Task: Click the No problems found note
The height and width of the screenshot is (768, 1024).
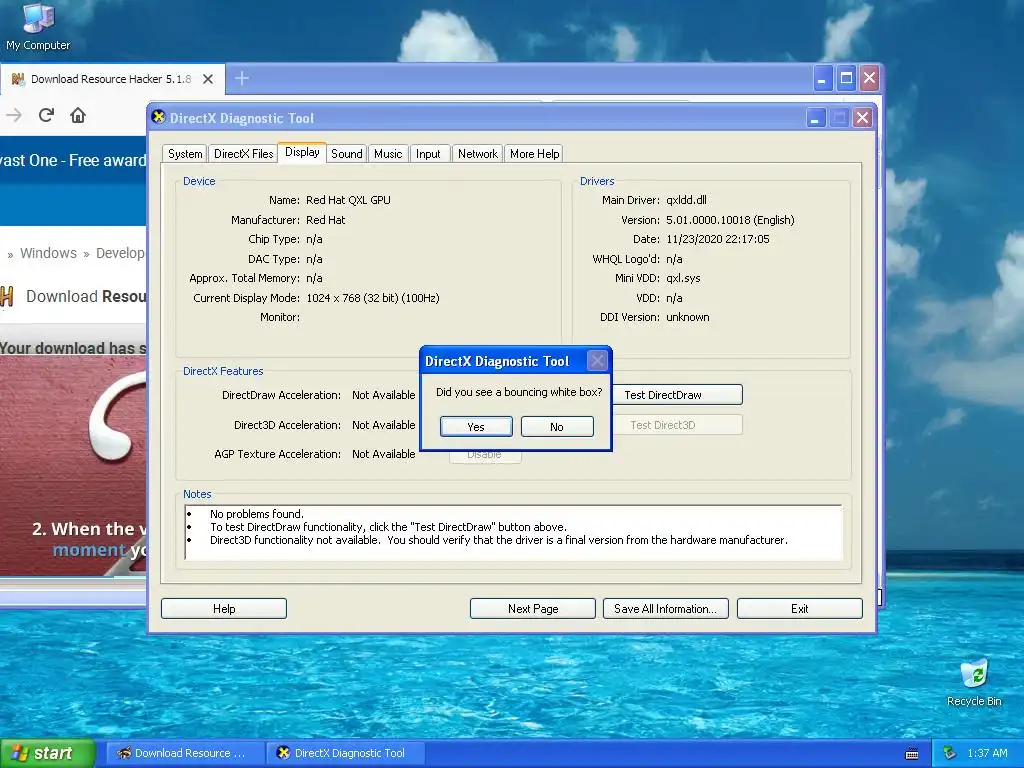Action: [257, 514]
